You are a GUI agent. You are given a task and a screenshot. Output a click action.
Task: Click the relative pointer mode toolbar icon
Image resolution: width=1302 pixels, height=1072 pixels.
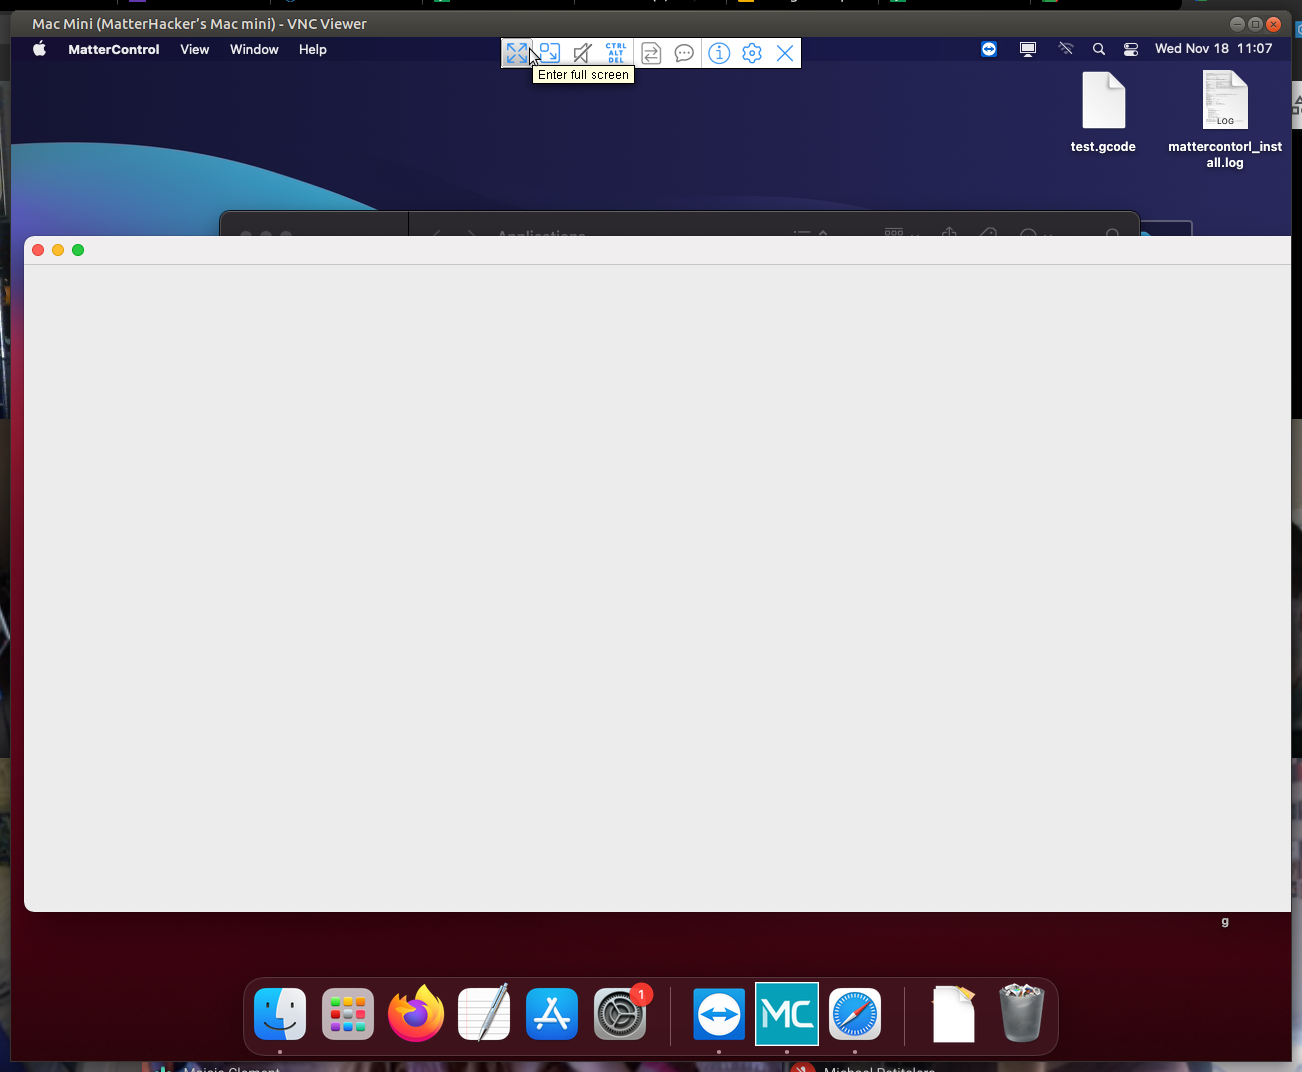[x=549, y=53]
